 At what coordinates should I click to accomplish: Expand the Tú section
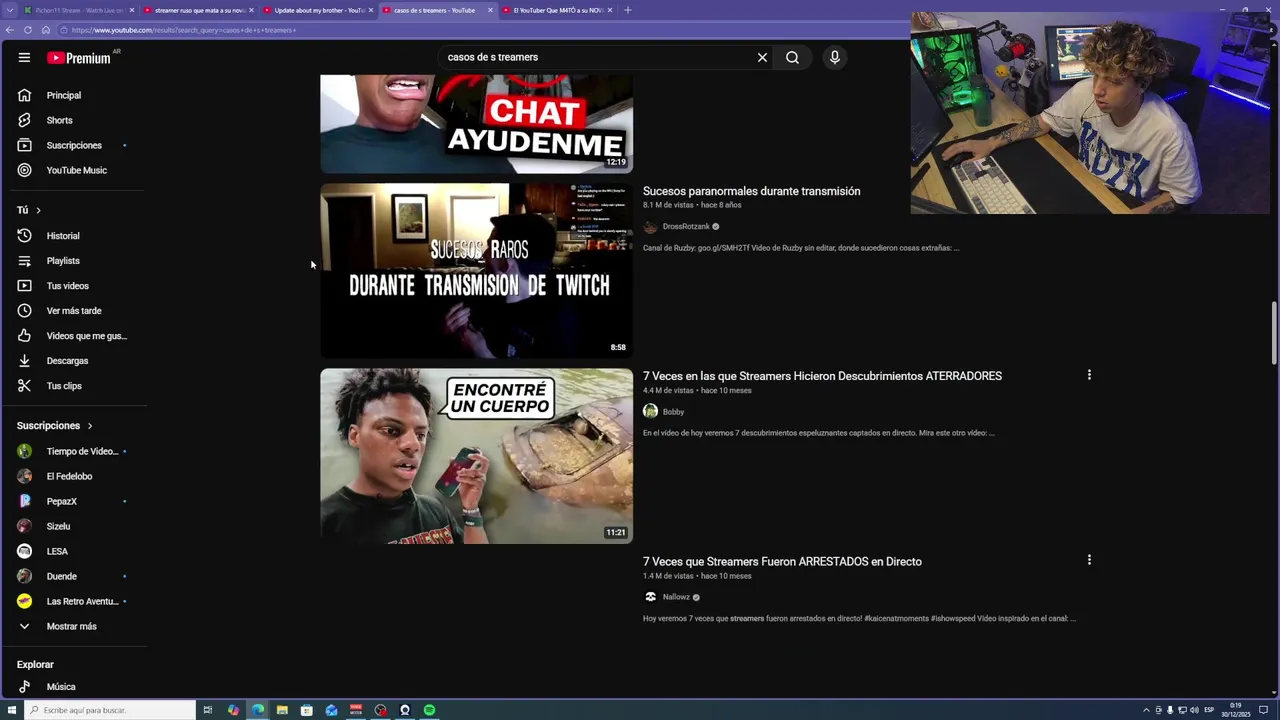pos(29,210)
